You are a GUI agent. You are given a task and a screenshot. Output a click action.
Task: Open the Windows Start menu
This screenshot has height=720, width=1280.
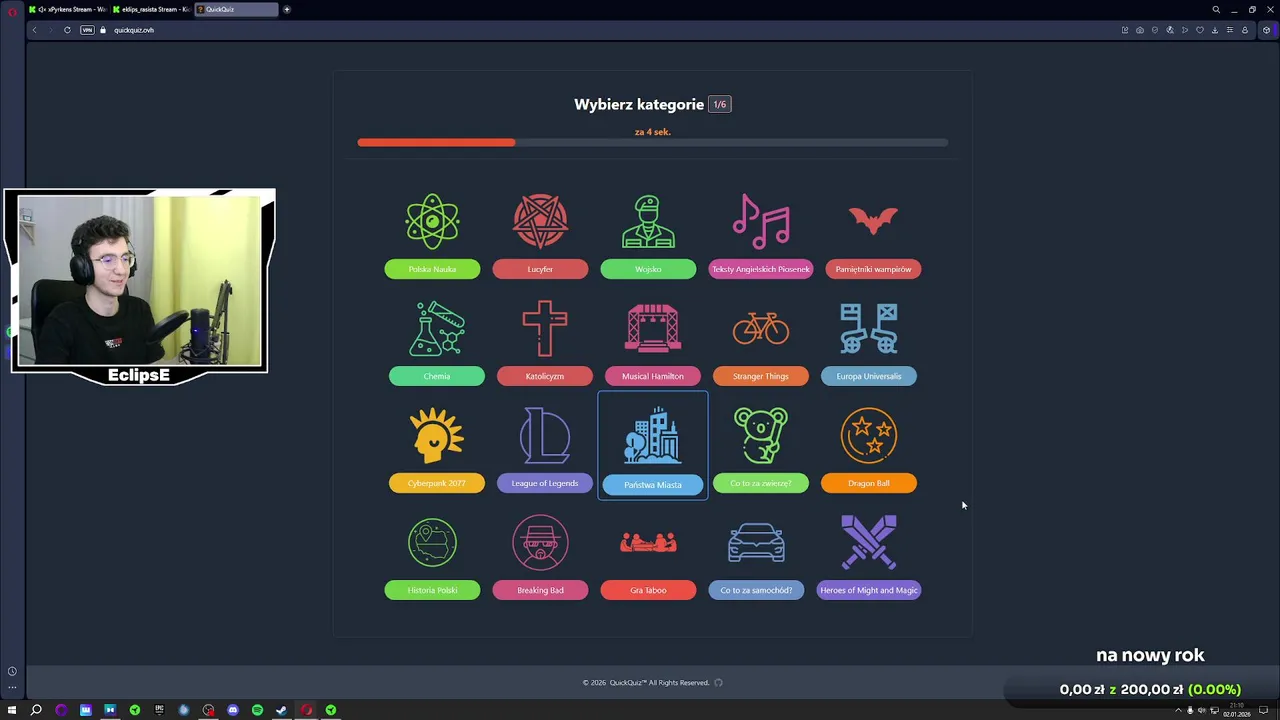(12, 710)
